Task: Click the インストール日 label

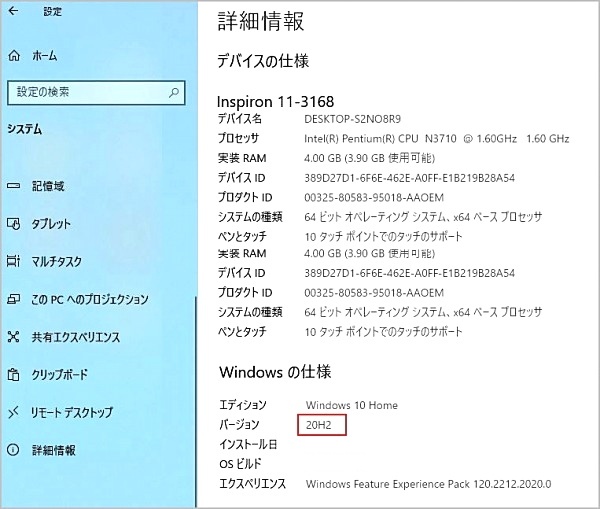Action: (248, 444)
